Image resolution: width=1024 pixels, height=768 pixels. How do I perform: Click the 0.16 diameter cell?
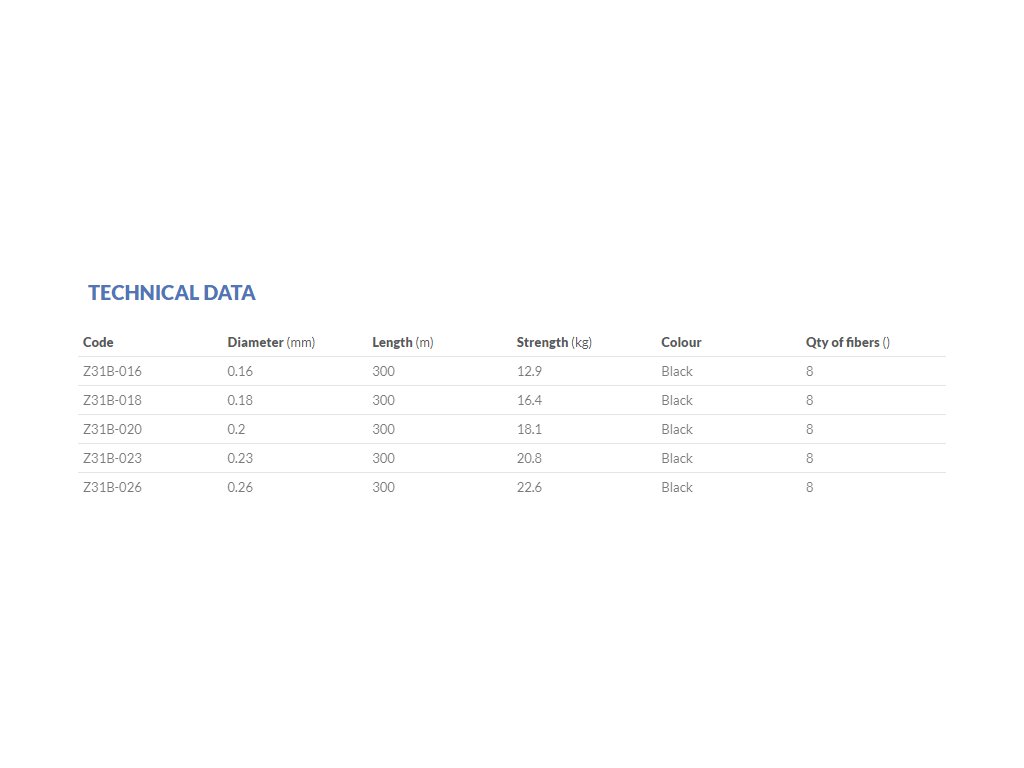240,371
